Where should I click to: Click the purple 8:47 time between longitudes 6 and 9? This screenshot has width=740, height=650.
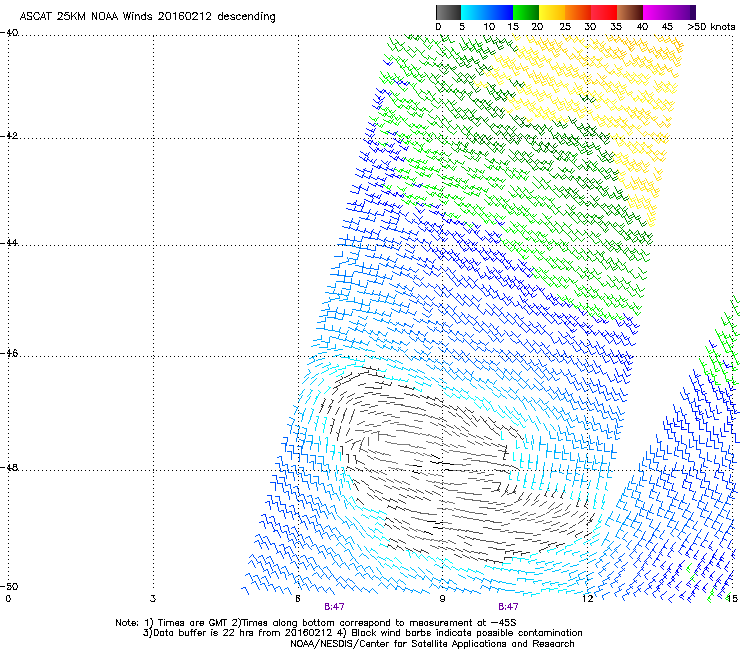point(334,607)
